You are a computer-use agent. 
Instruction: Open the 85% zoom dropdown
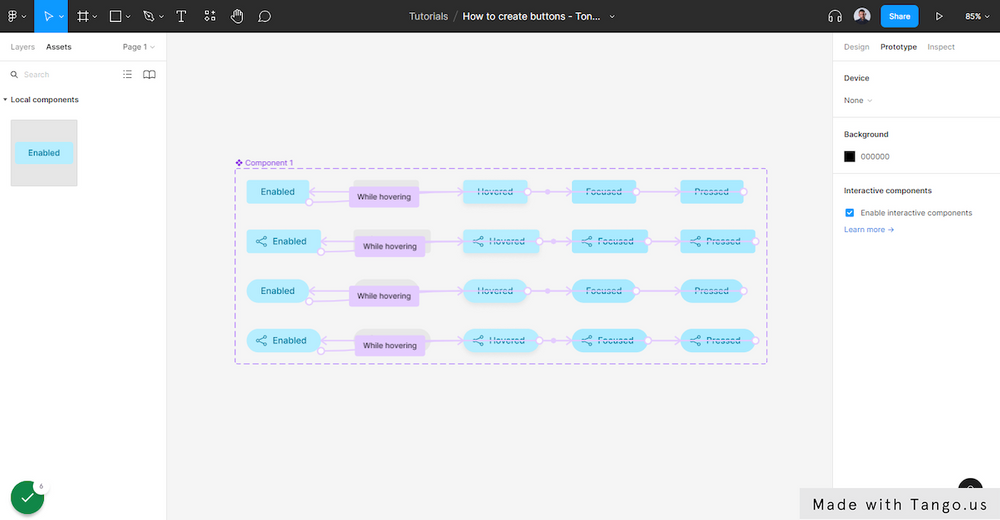click(x=977, y=16)
